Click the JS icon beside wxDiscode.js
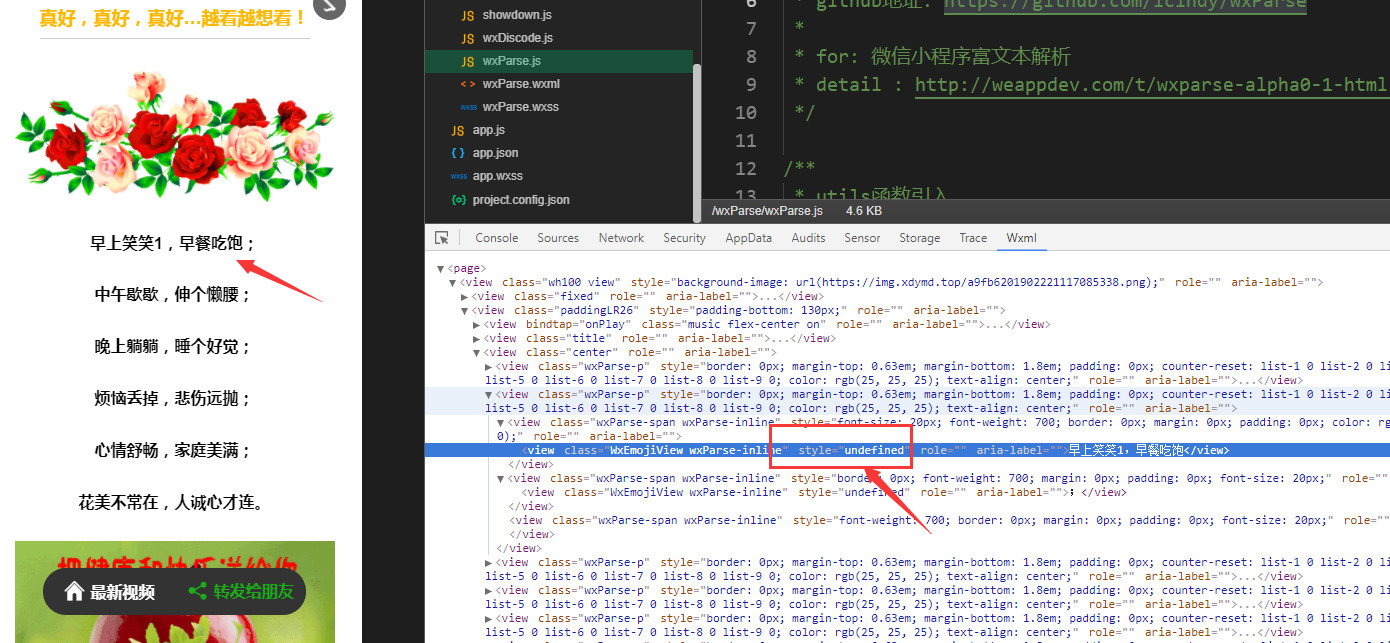 [x=467, y=38]
